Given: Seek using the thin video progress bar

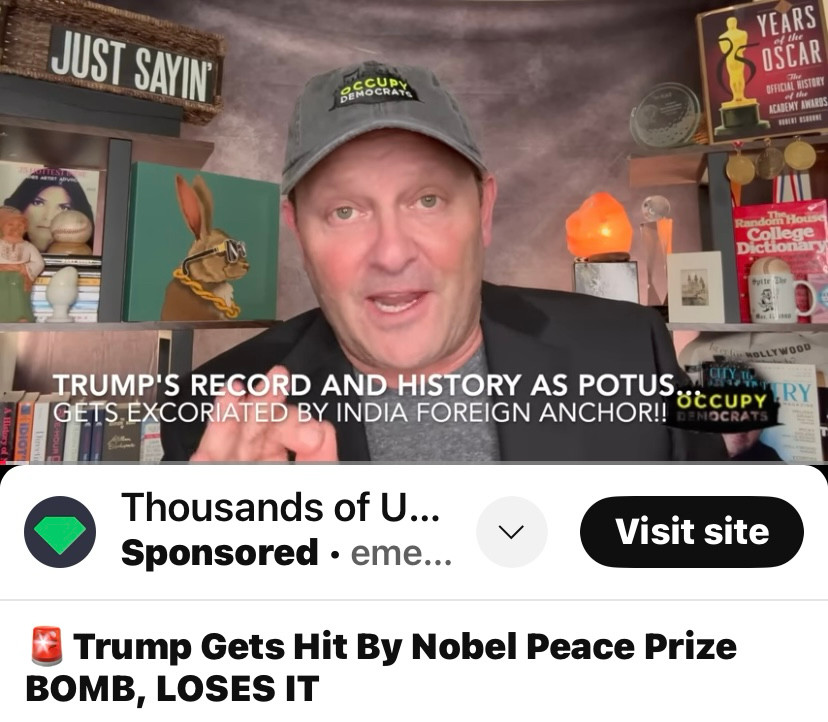Looking at the screenshot, I should click(414, 463).
